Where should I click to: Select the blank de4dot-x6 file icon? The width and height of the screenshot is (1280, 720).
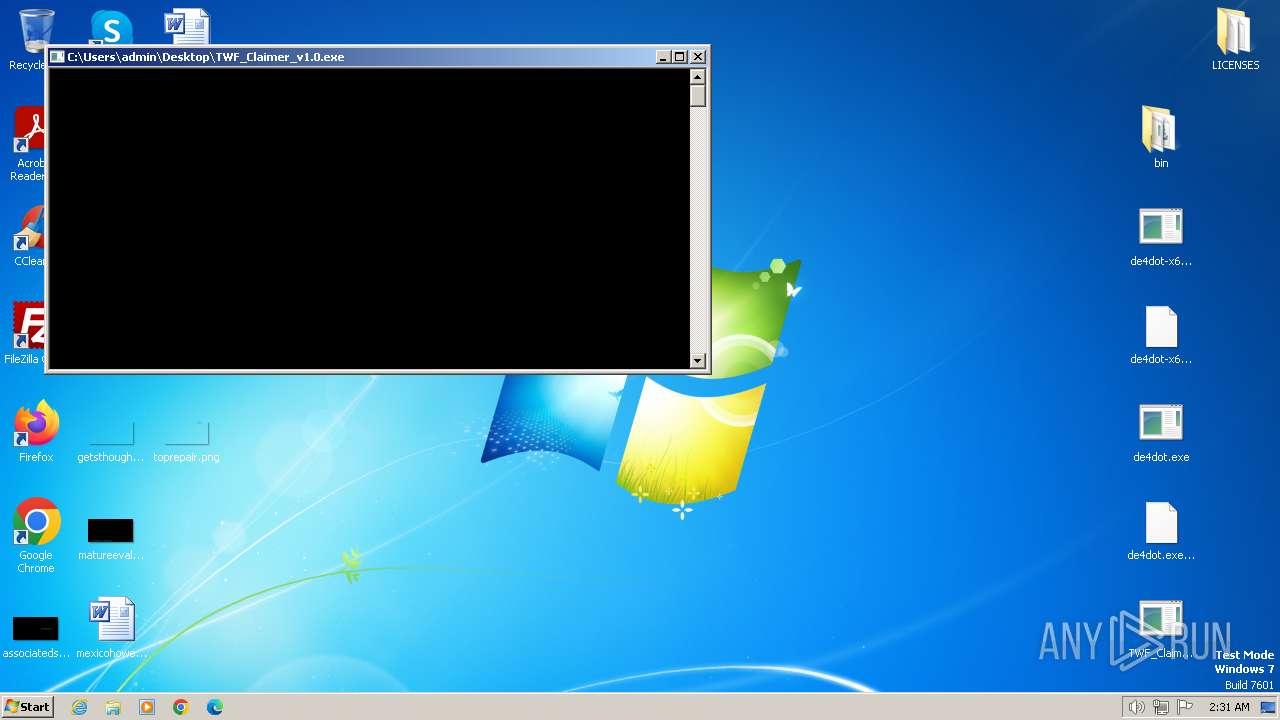(1161, 335)
